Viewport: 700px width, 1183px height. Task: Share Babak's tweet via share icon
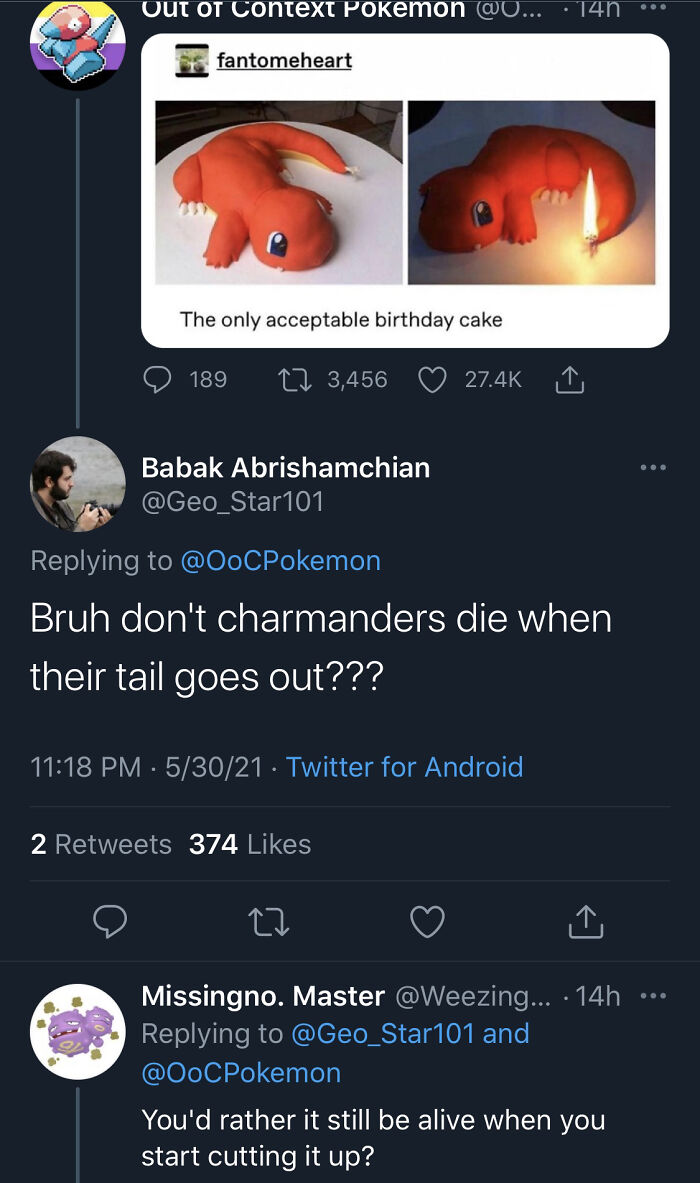tap(586, 922)
